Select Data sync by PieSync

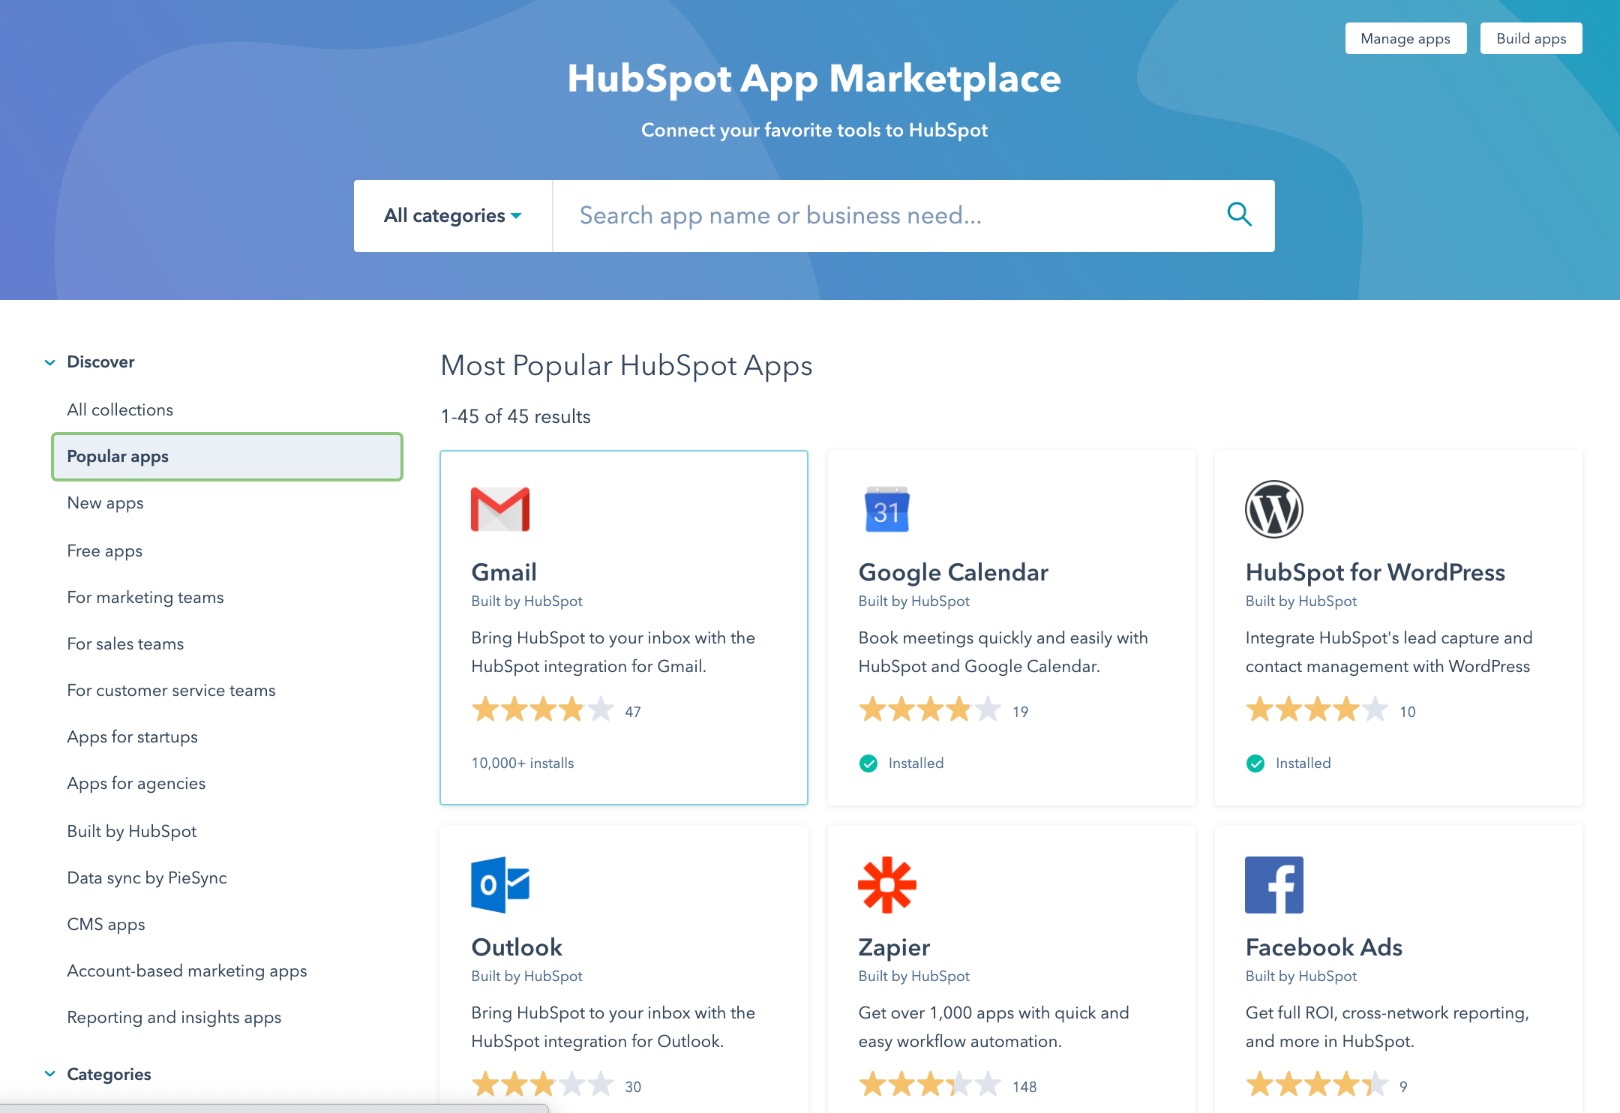click(147, 878)
